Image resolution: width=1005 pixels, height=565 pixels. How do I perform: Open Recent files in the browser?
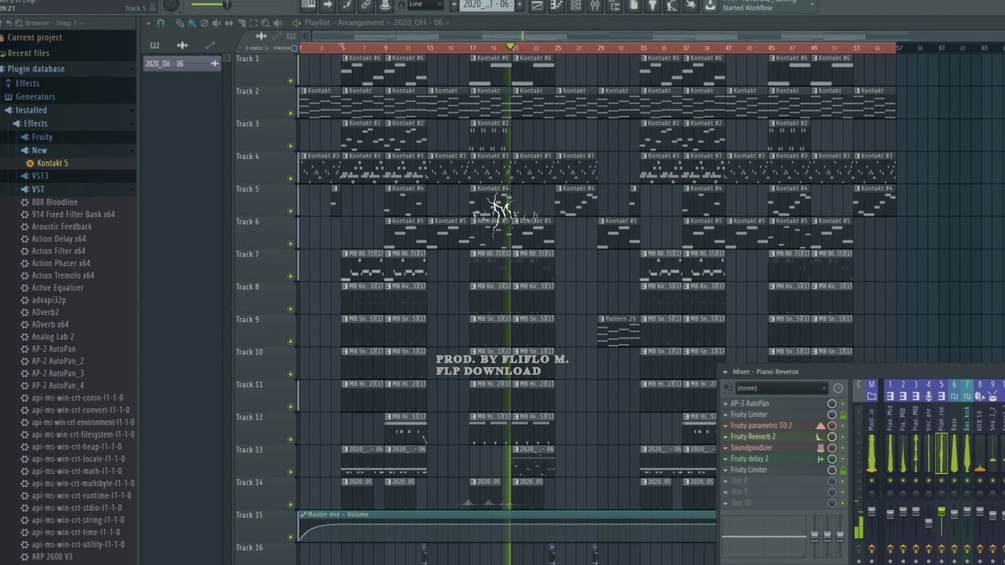click(x=28, y=53)
